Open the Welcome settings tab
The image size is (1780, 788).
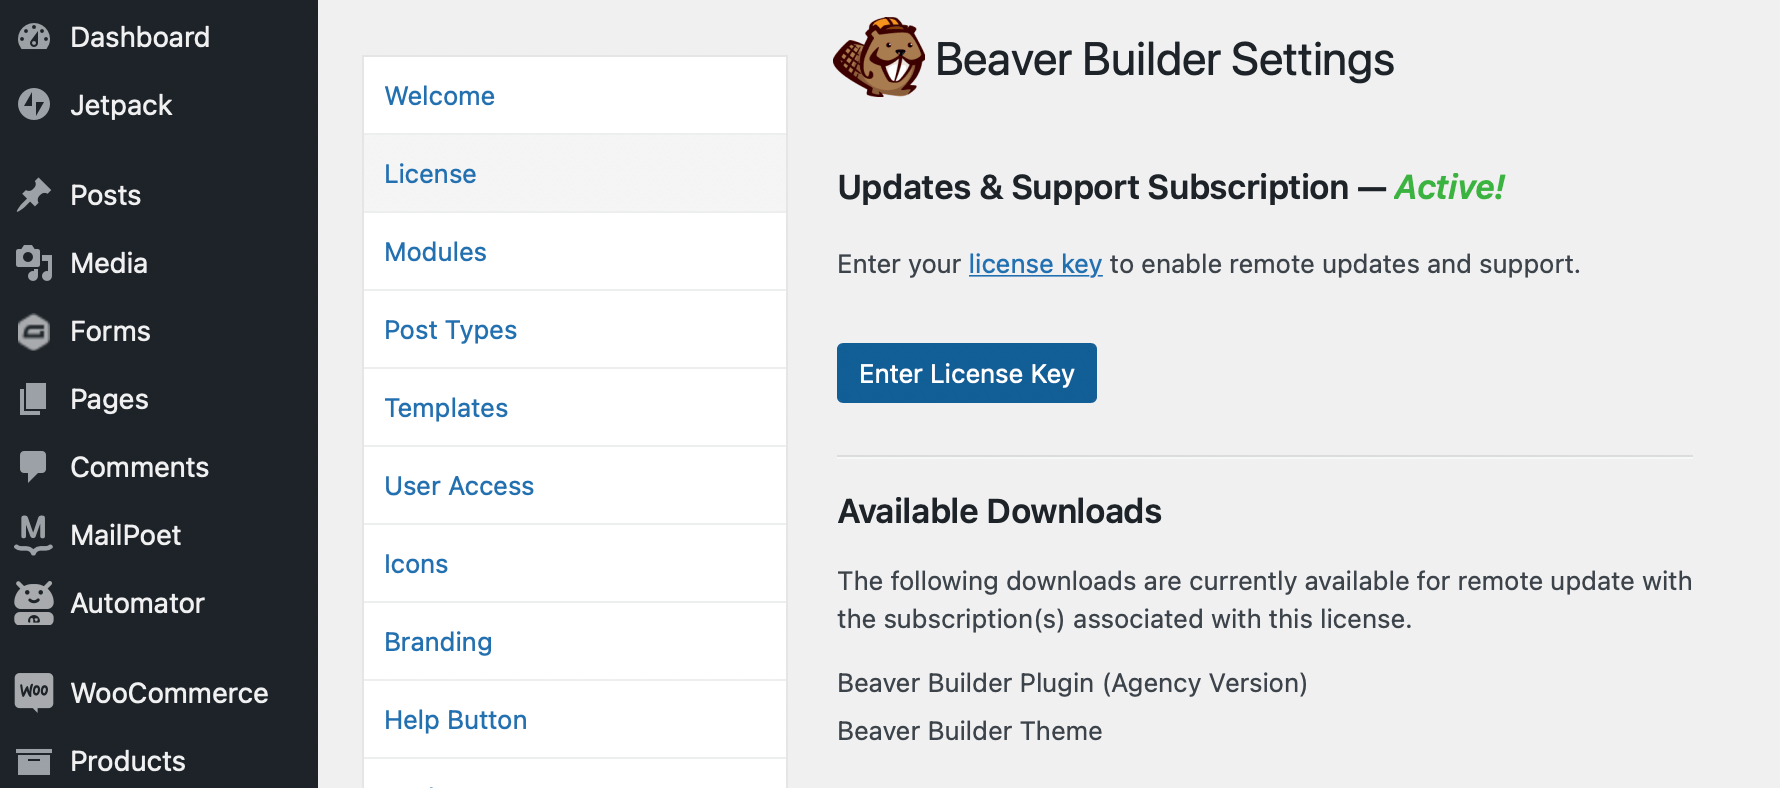(x=440, y=96)
